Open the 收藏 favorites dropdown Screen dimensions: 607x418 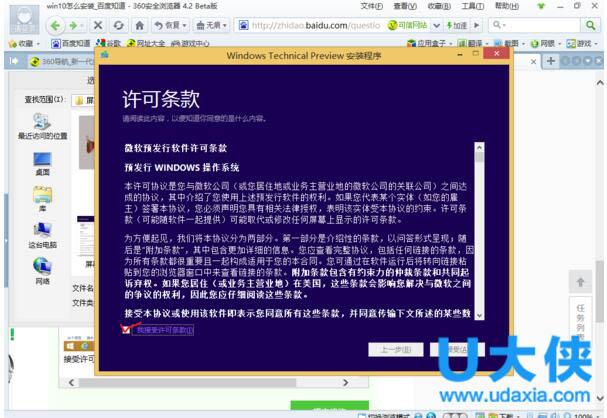point(22,44)
